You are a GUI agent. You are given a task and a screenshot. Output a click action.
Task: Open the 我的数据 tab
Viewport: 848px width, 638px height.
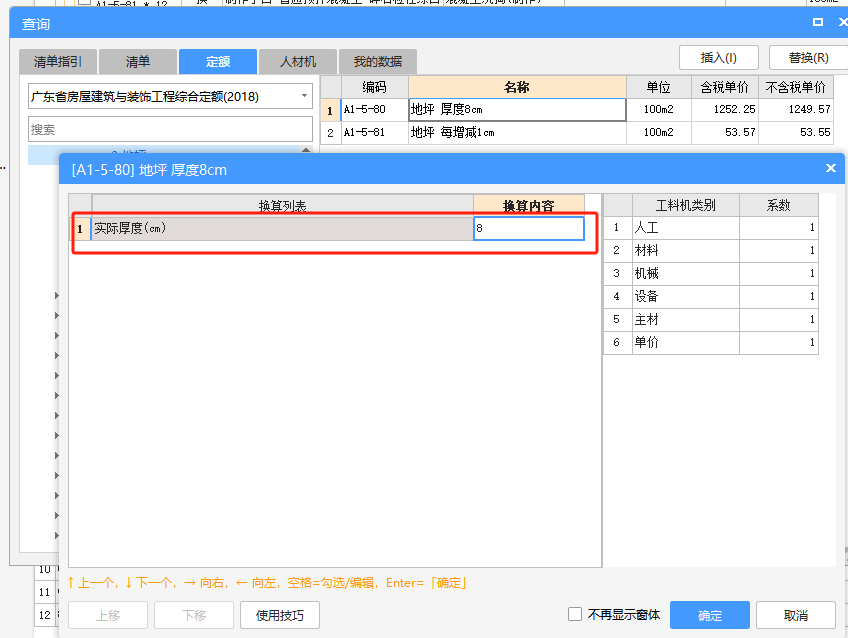point(378,62)
